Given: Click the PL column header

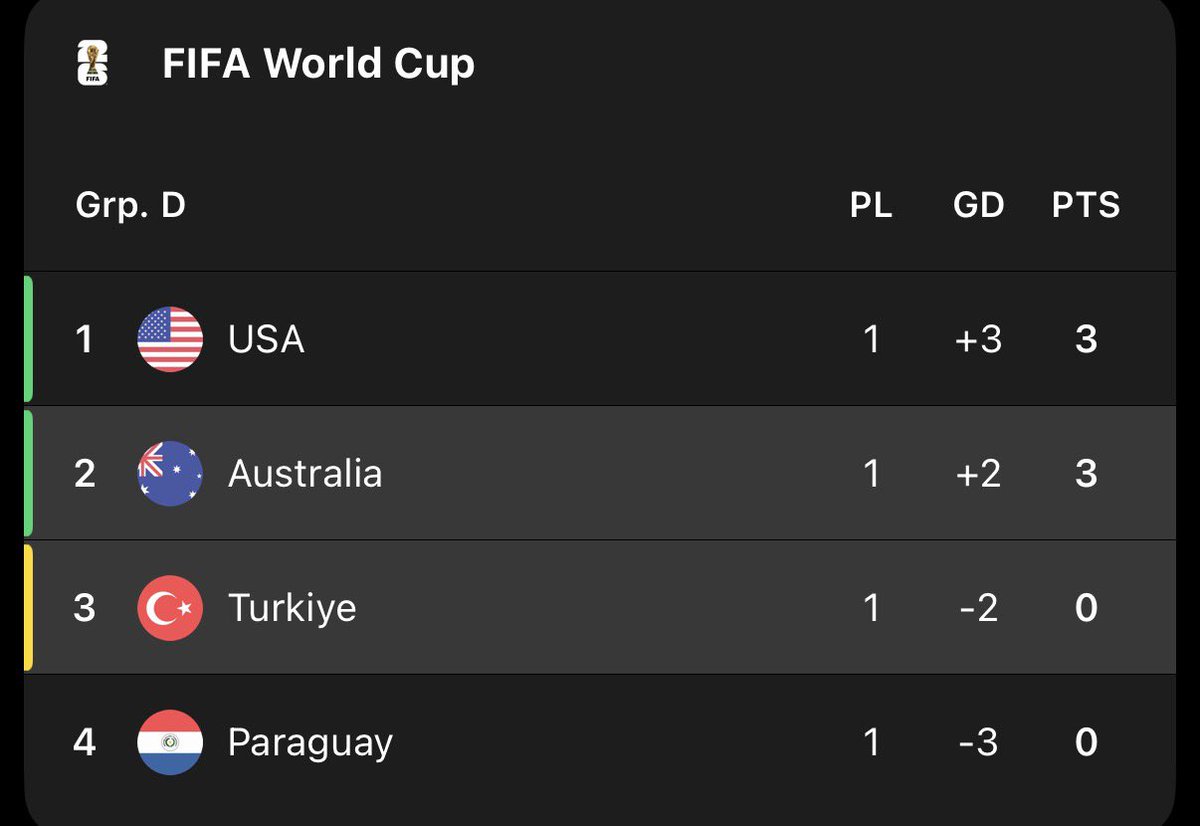Looking at the screenshot, I should pyautogui.click(x=871, y=205).
